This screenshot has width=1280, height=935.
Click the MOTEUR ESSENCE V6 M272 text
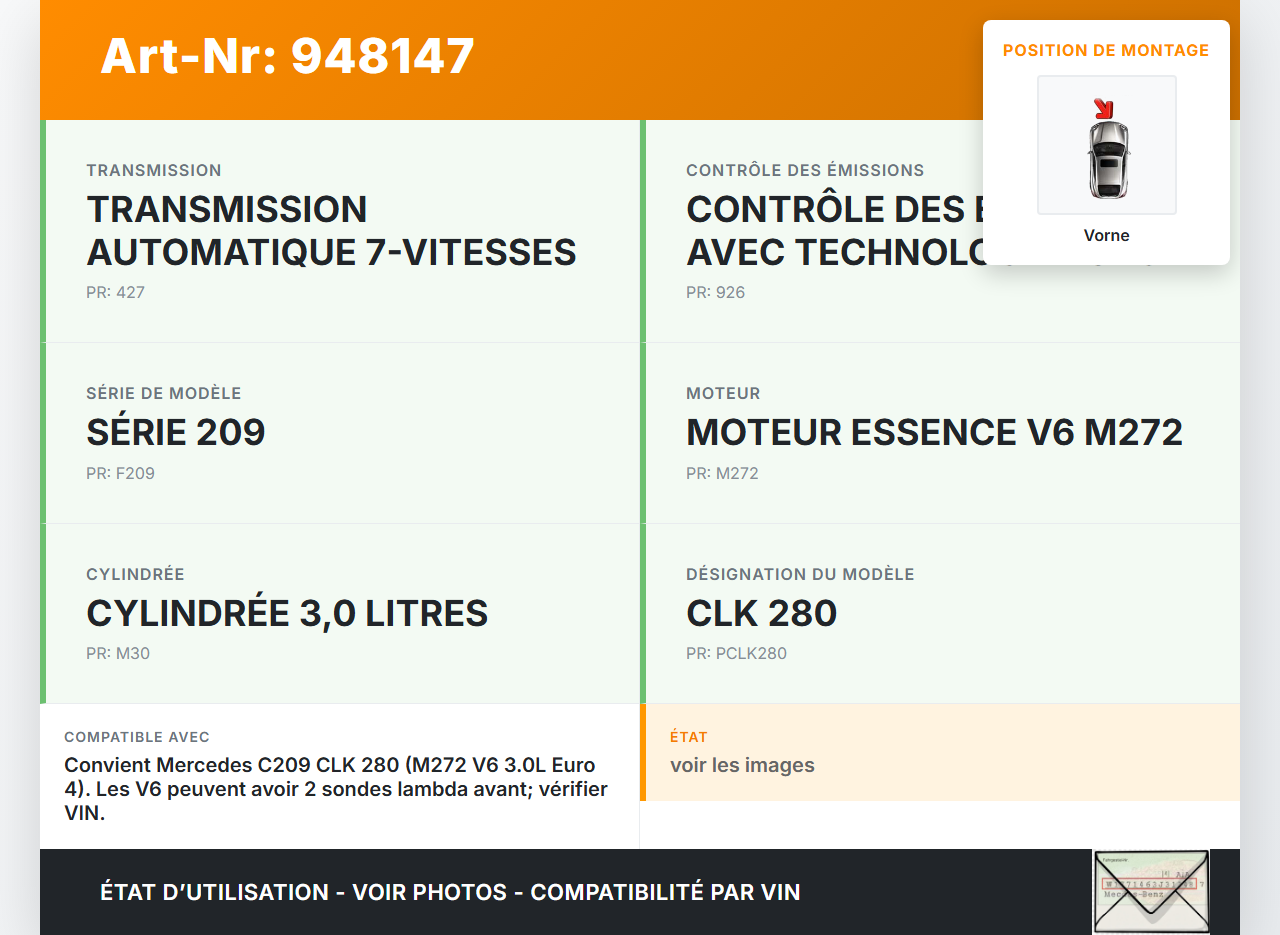934,432
